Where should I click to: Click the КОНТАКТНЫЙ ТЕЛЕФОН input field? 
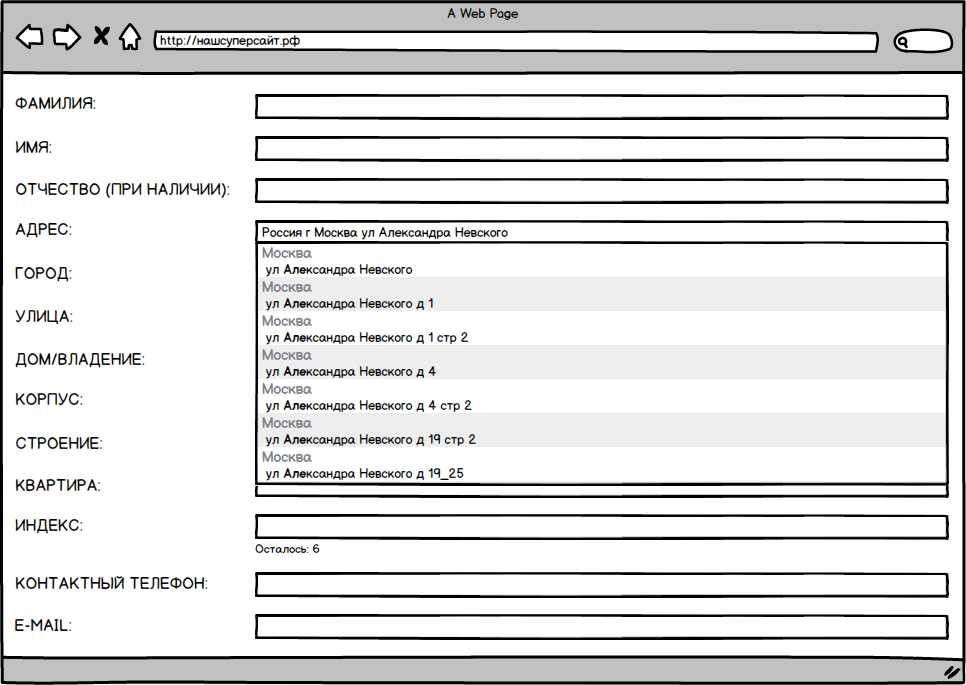(x=601, y=585)
